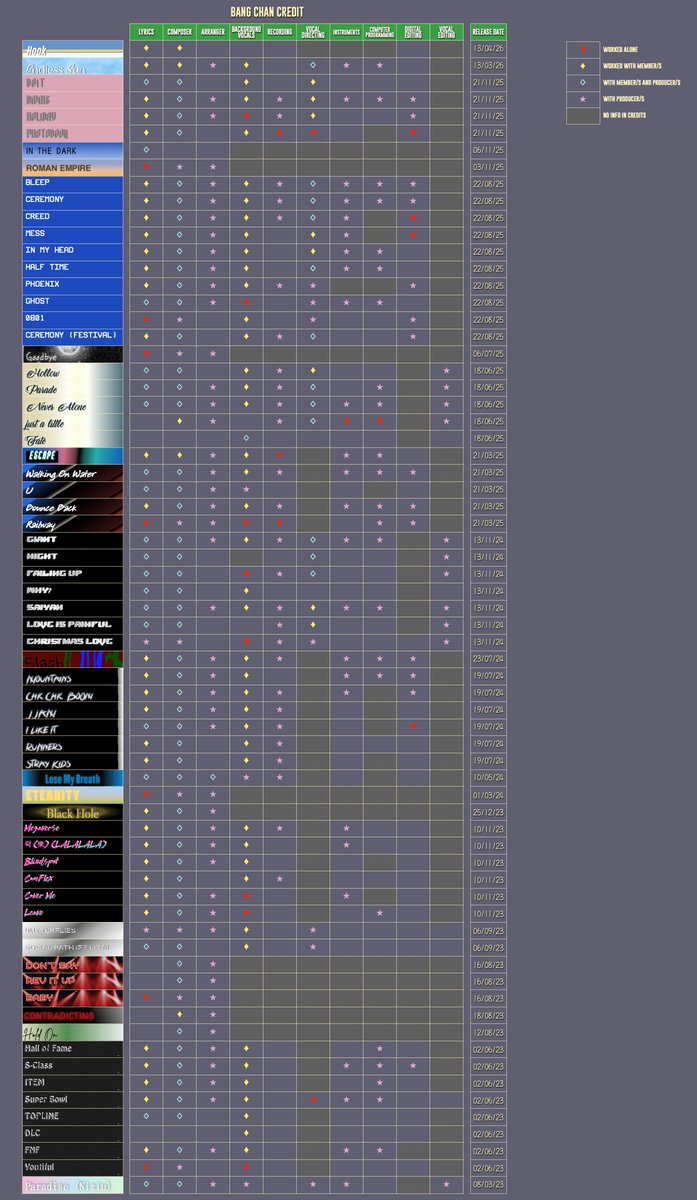Click the red star in Escape's Recording cell

tap(279, 454)
